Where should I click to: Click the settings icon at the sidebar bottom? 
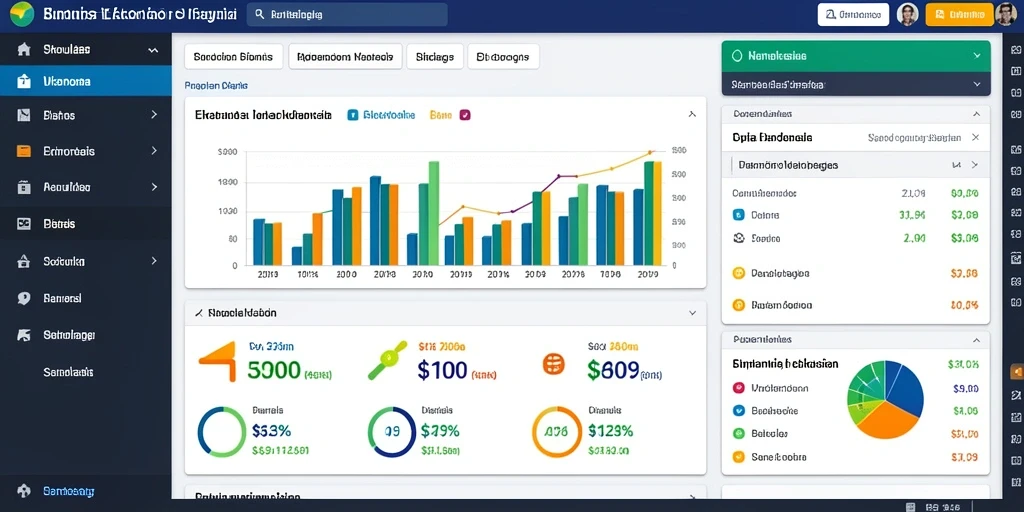pos(24,490)
